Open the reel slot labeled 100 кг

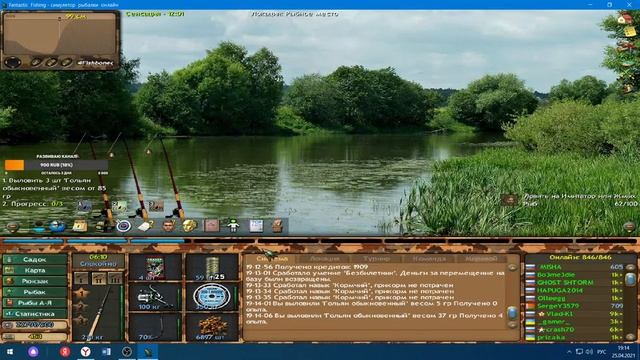[x=155, y=297]
